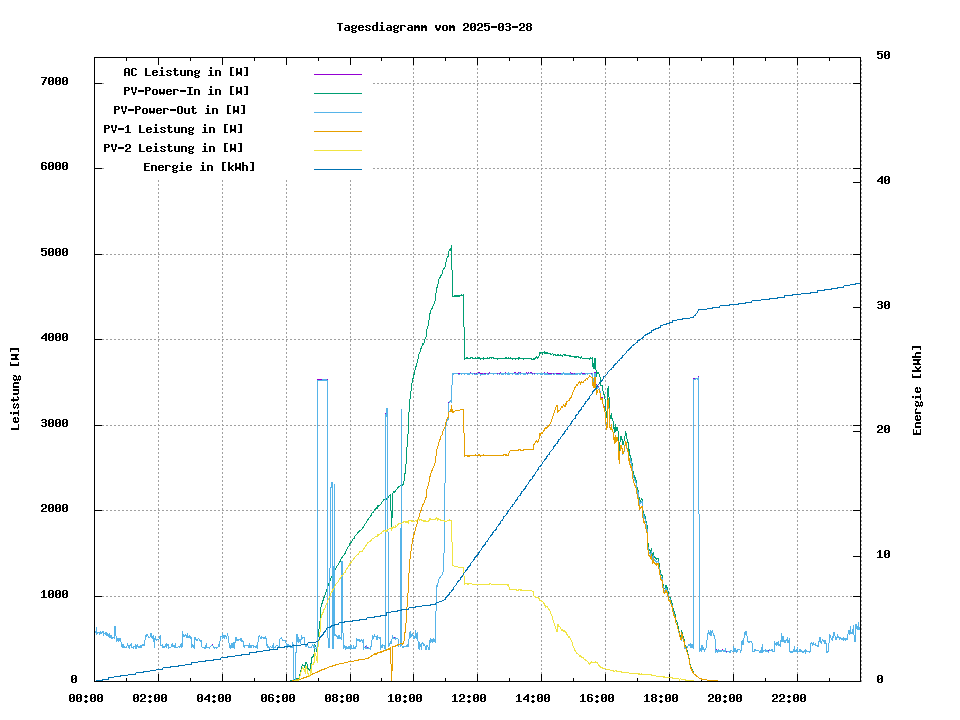Click the 7000 tick on the power axis
Viewport: 960px width, 720px height.
click(54, 82)
